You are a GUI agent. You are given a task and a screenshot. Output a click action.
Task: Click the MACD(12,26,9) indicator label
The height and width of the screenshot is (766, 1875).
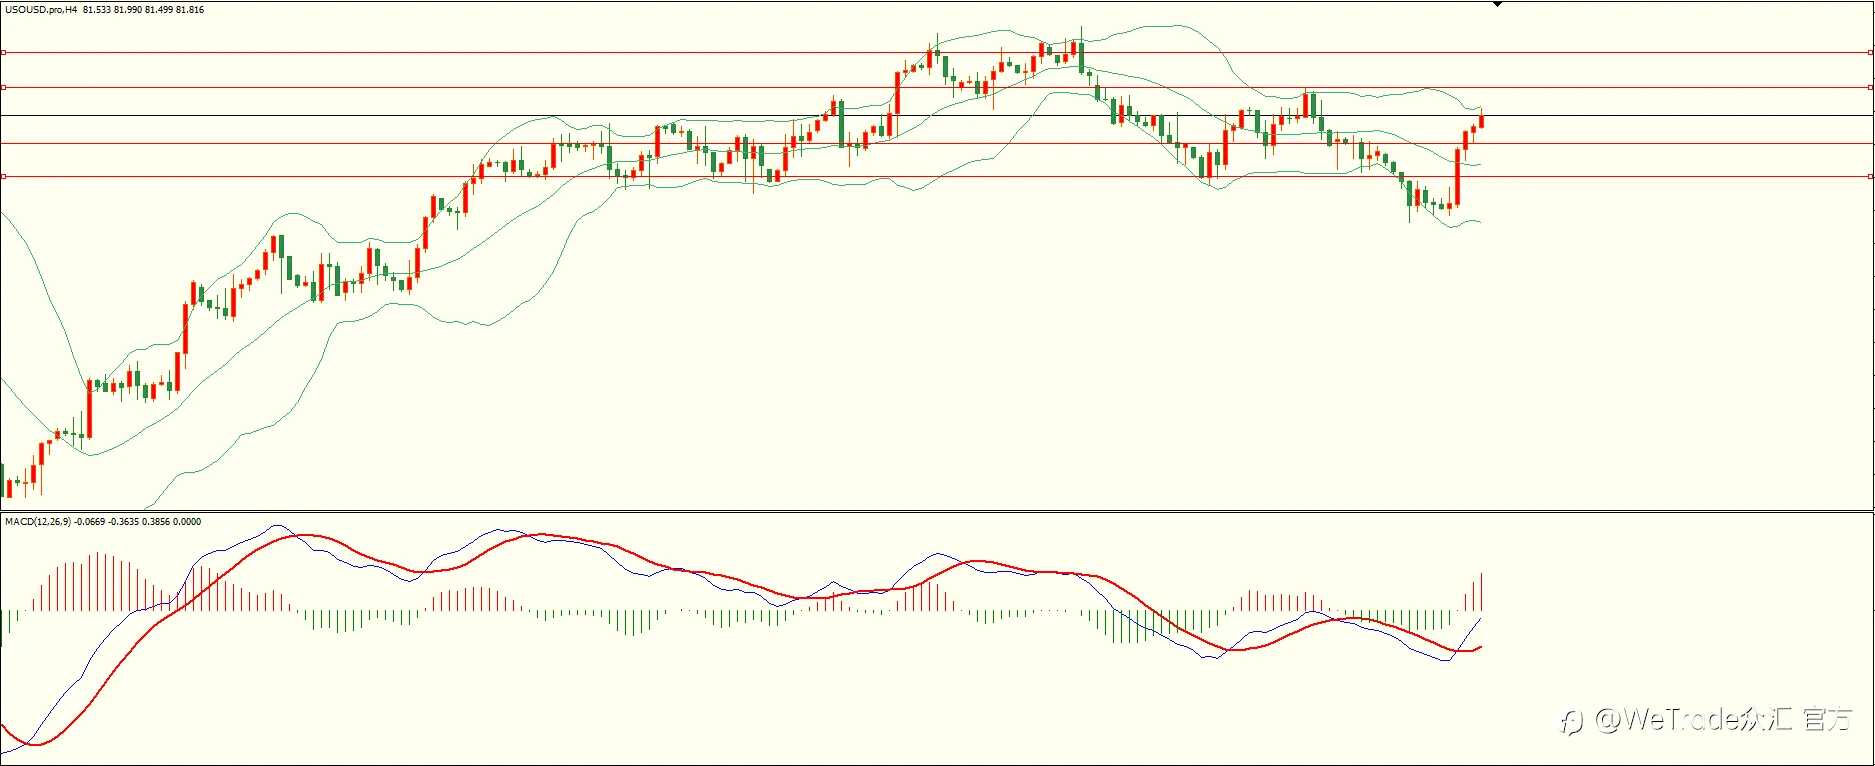103,522
